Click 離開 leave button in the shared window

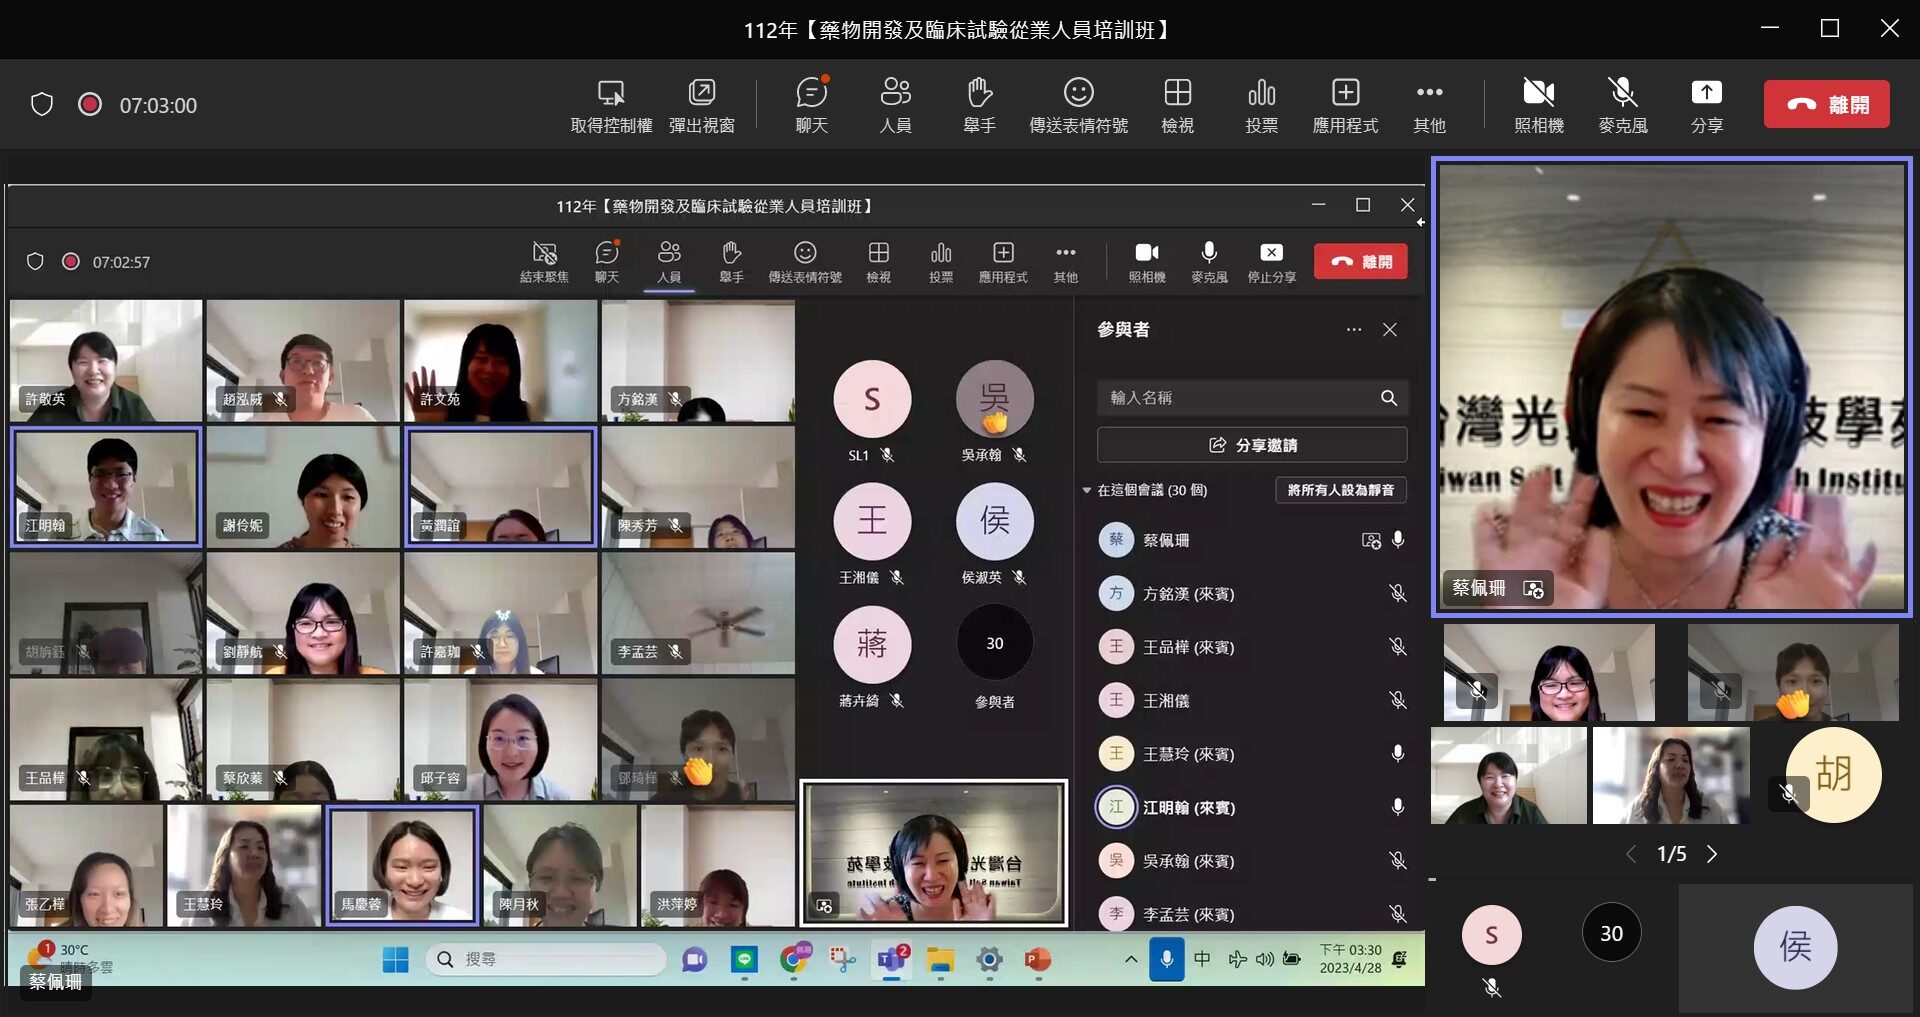pyautogui.click(x=1361, y=261)
